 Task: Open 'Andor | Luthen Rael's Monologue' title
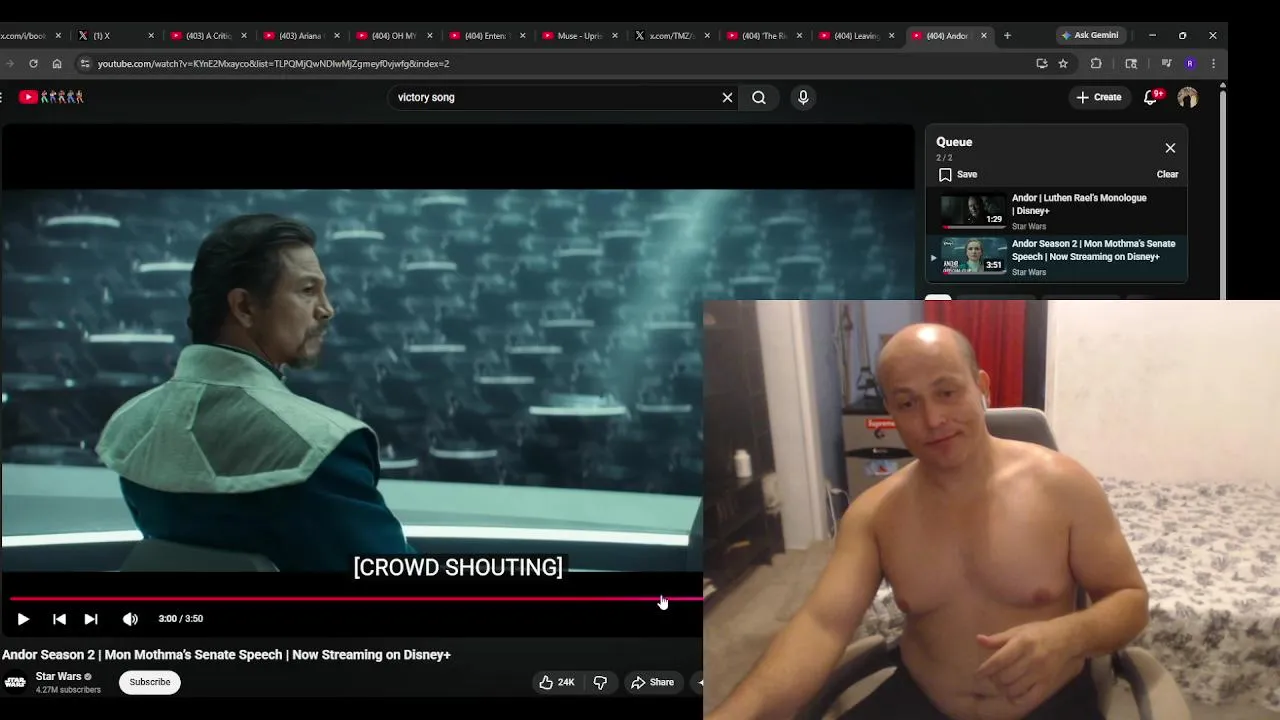(1079, 204)
